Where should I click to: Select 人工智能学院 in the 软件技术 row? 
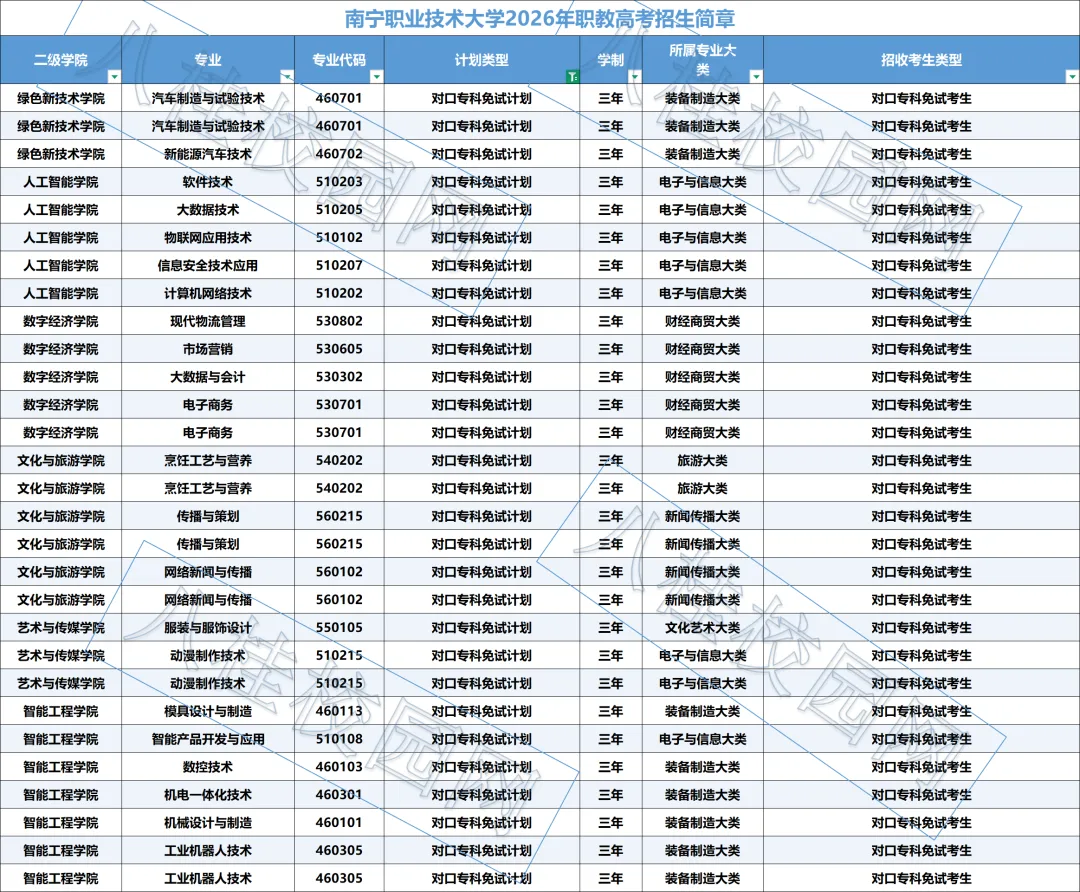tap(61, 182)
